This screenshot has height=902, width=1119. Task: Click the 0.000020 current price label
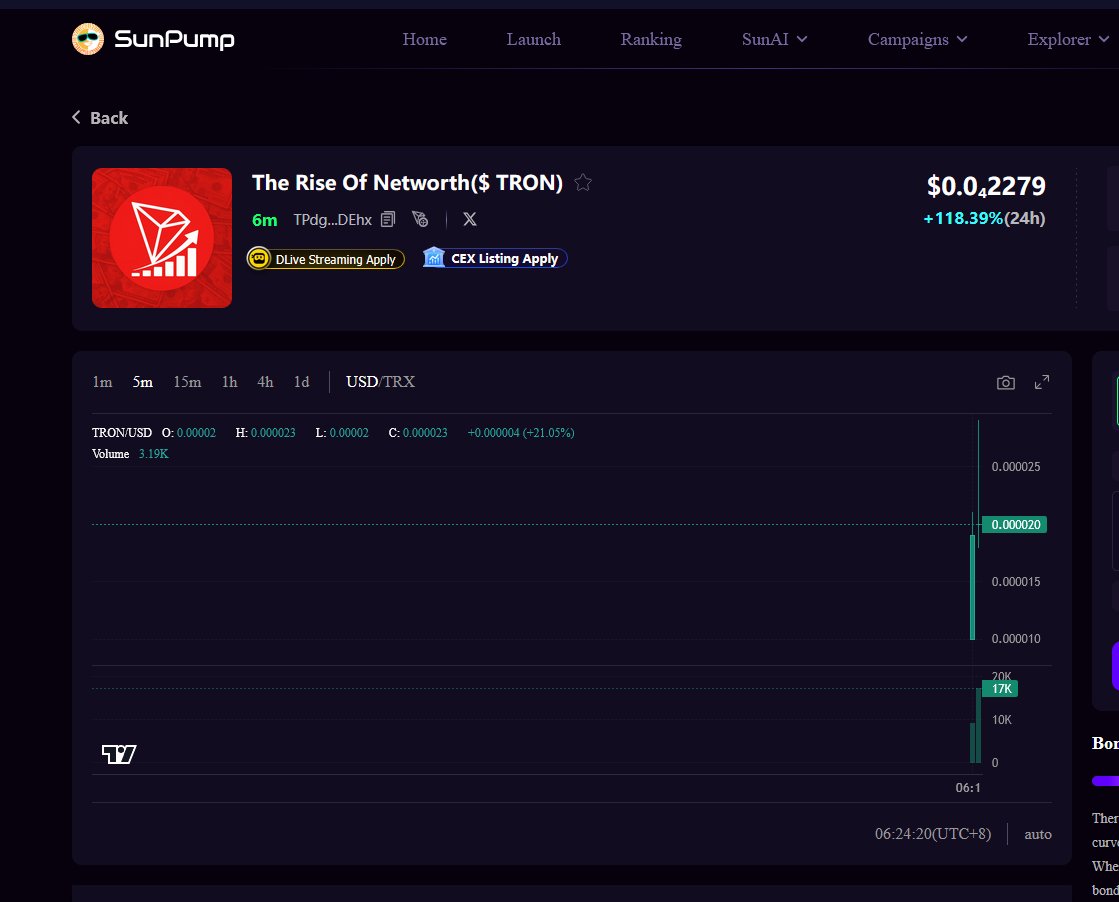pyautogui.click(x=1015, y=525)
